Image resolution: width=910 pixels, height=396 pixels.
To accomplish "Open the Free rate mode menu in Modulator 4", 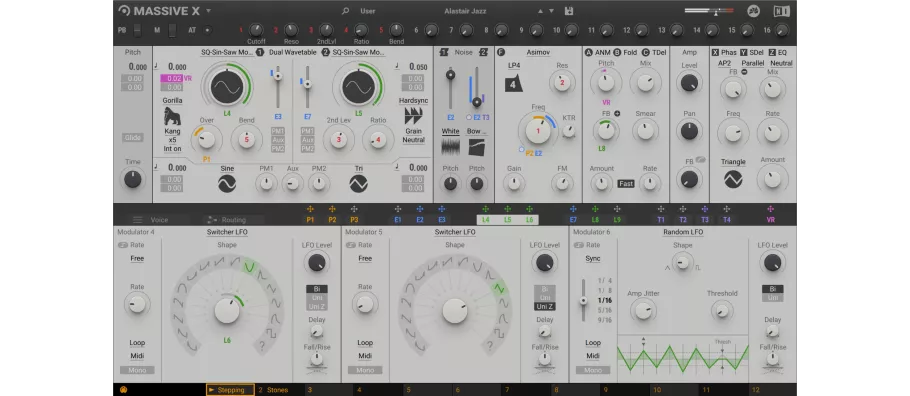I will [137, 258].
